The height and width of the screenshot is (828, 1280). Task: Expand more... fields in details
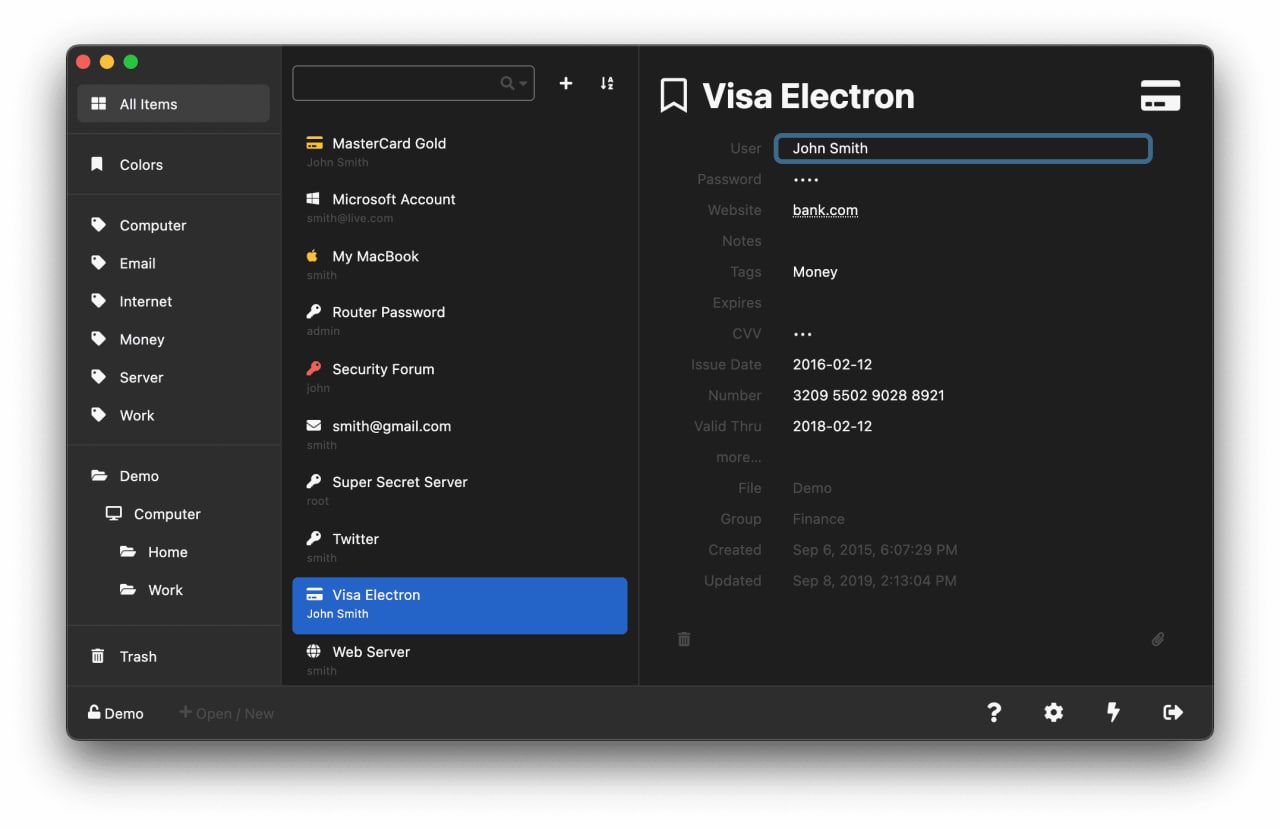(738, 457)
